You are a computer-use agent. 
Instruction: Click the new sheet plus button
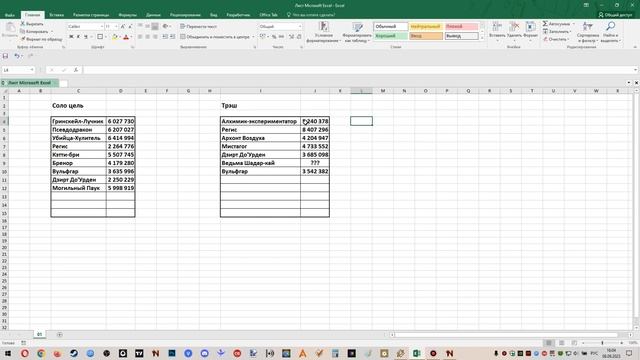point(60,335)
